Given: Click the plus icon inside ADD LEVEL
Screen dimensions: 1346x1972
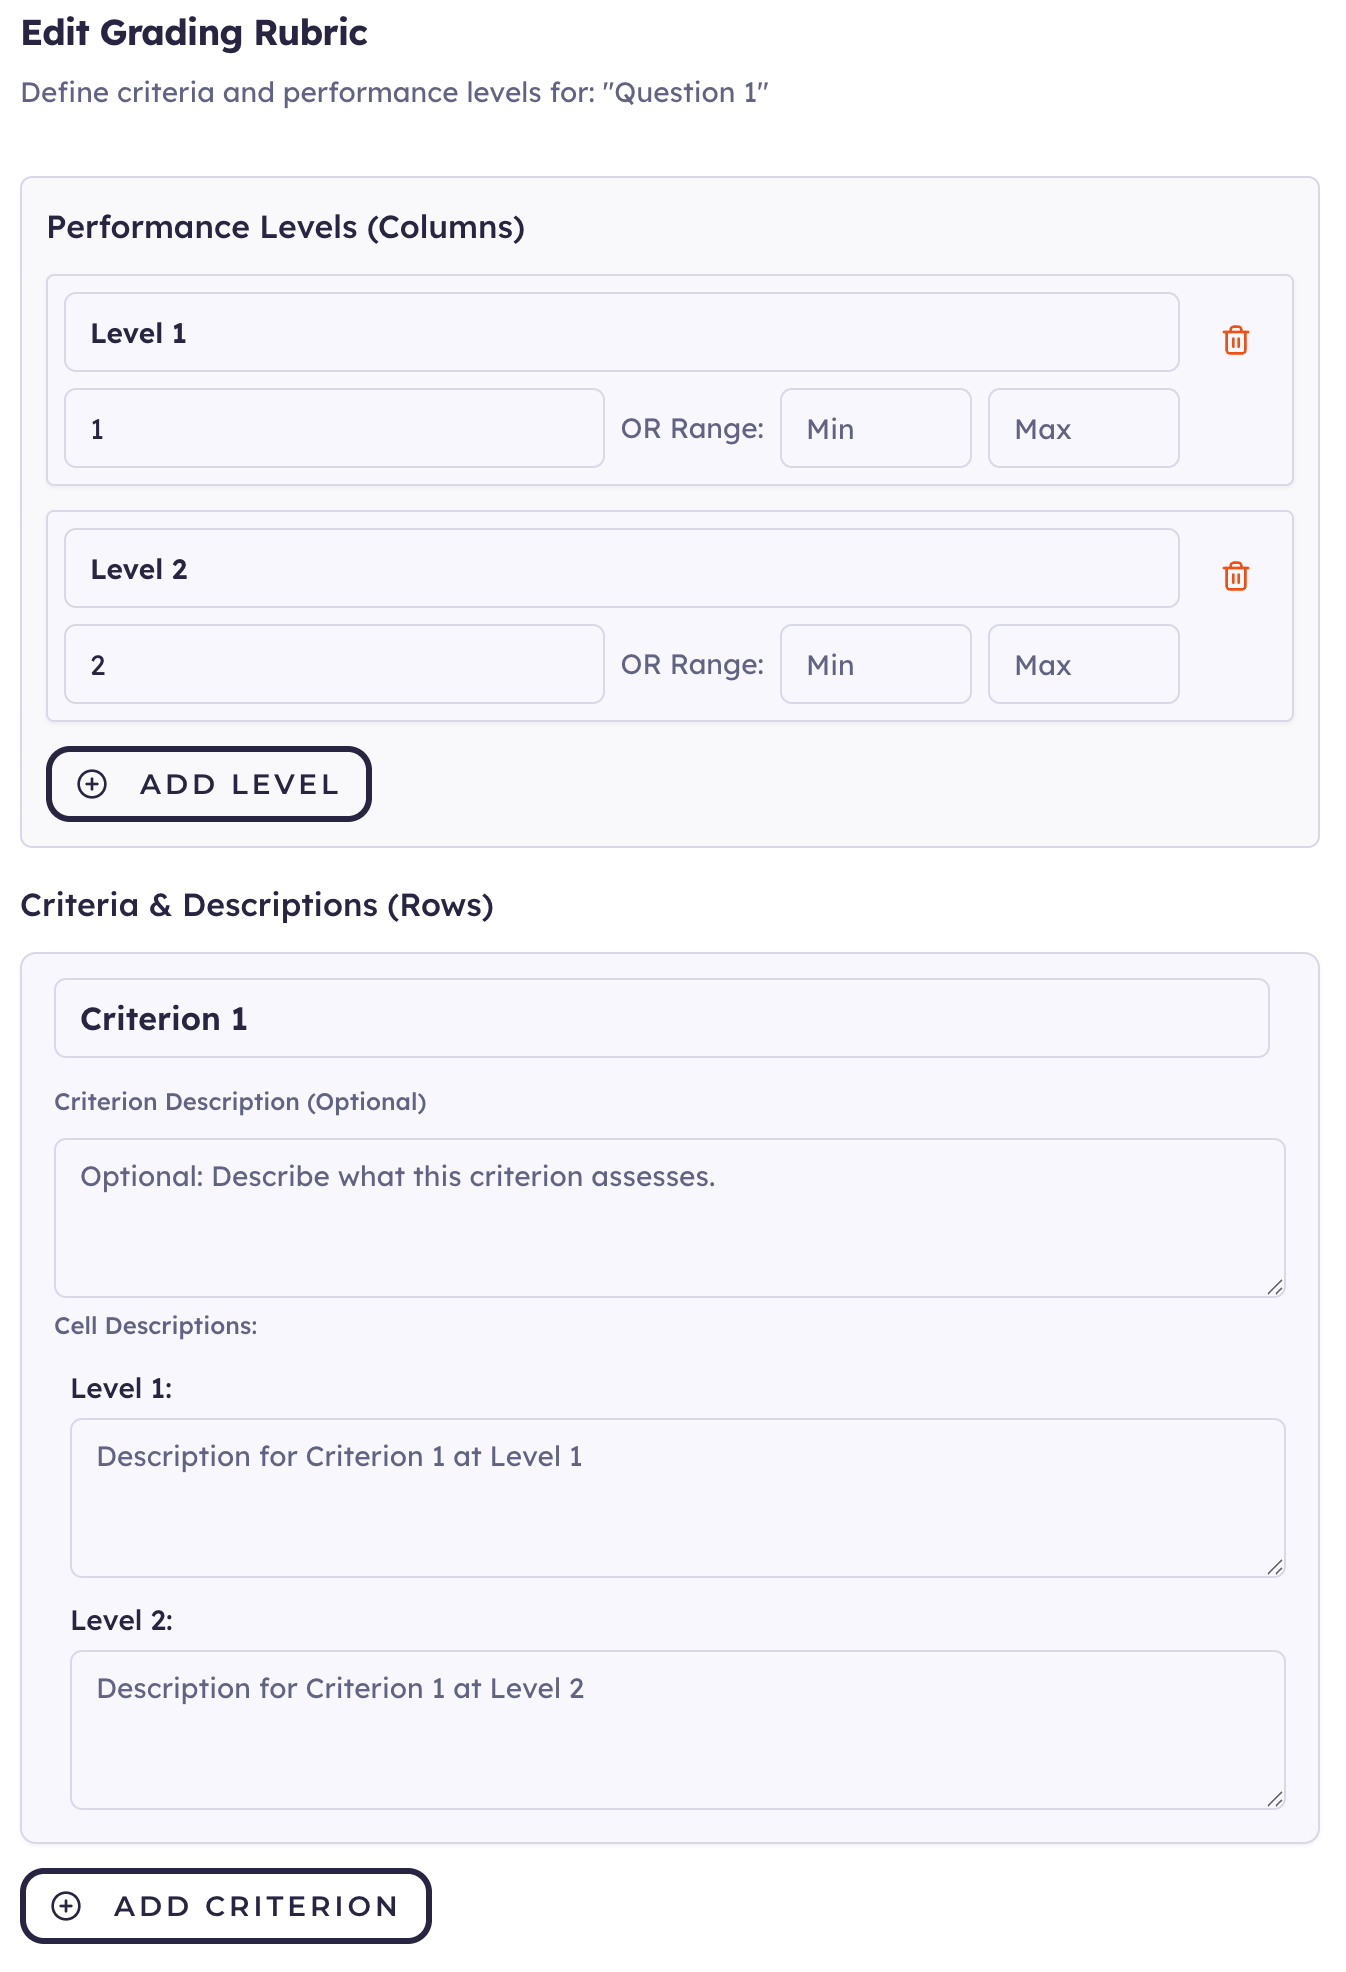Looking at the screenshot, I should (x=93, y=784).
